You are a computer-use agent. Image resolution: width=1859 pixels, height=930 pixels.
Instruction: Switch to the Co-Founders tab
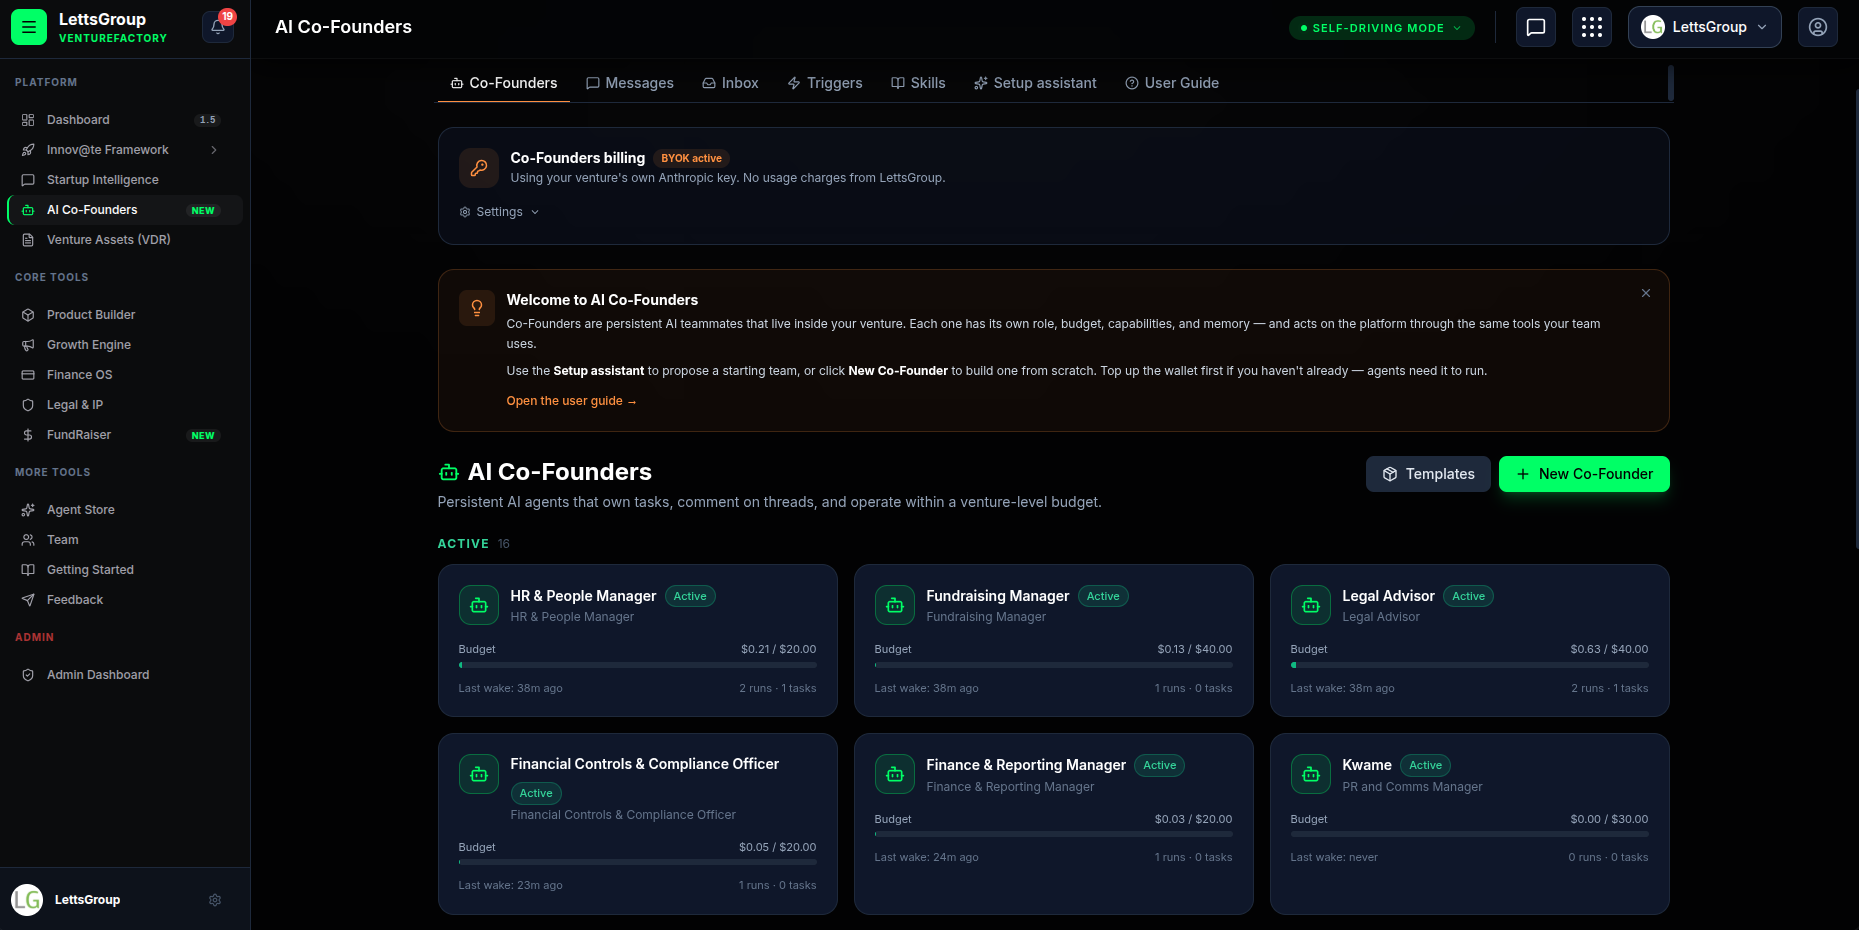pyautogui.click(x=504, y=83)
